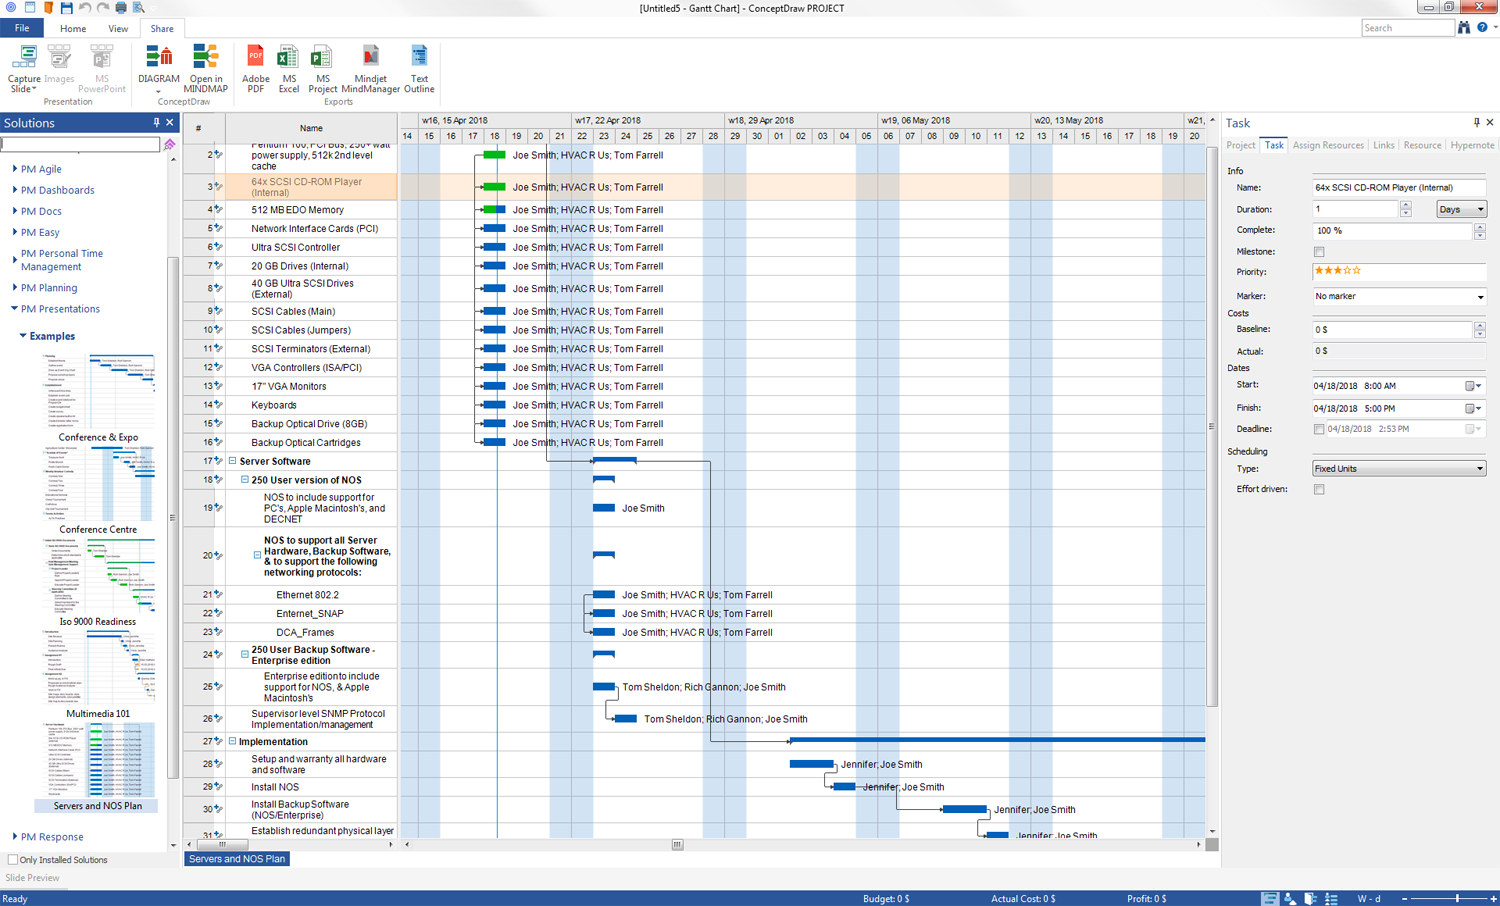This screenshot has width=1500, height=906.
Task: Open the Assign Resources tab
Action: 1327,146
